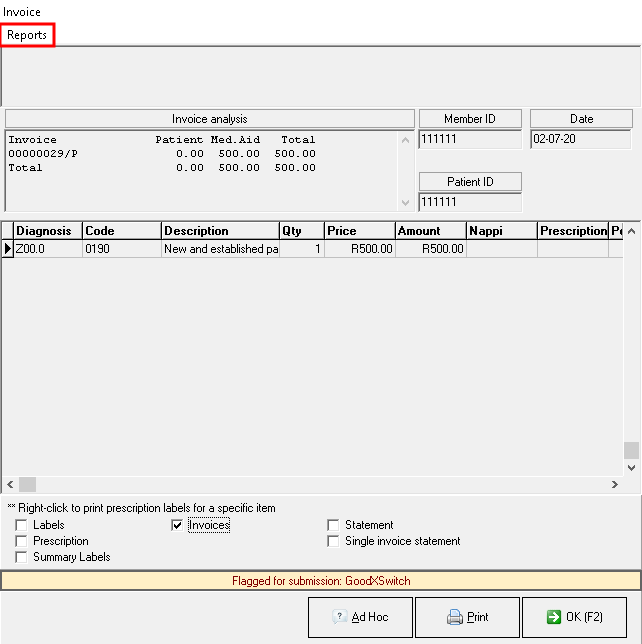The width and height of the screenshot is (642, 644).
Task: Tick the Statement checkbox
Action: (x=334, y=525)
